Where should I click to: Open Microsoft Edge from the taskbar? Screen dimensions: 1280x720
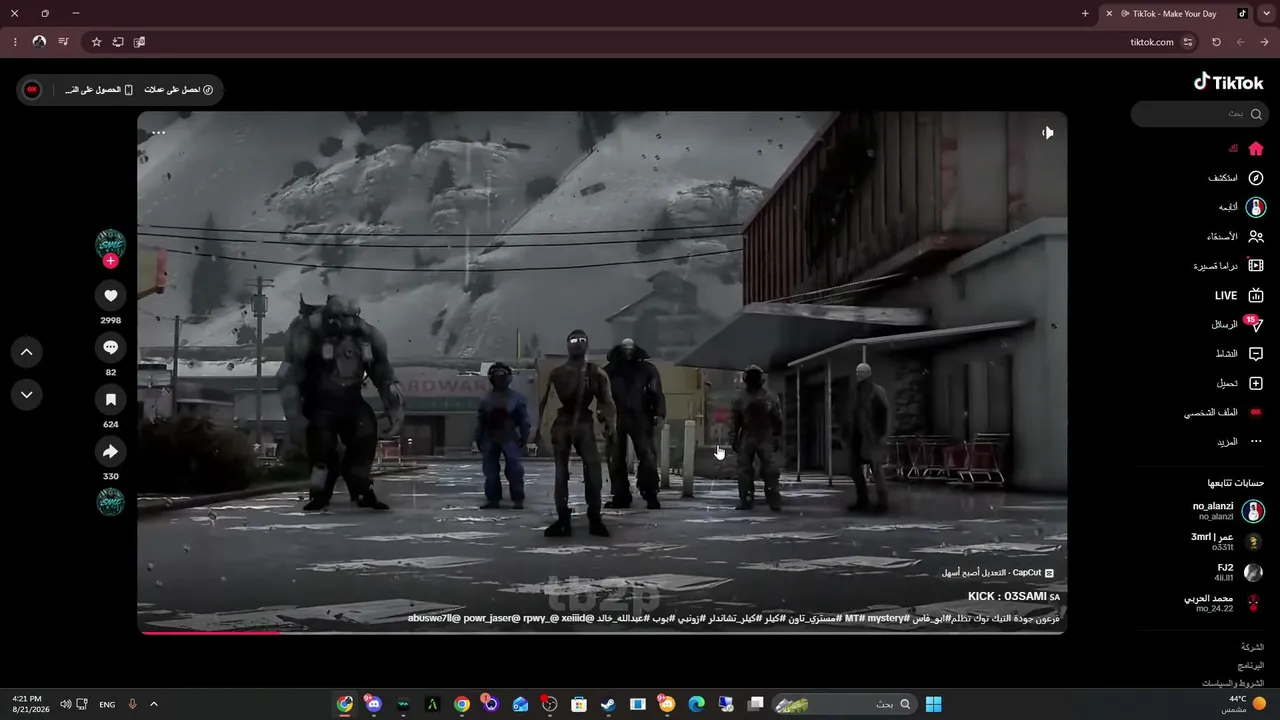(696, 704)
